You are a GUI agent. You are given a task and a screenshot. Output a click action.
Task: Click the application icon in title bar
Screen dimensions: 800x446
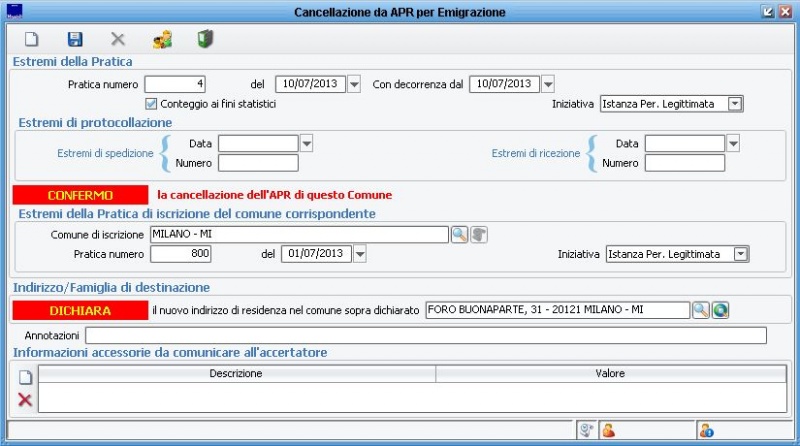tap(14, 12)
